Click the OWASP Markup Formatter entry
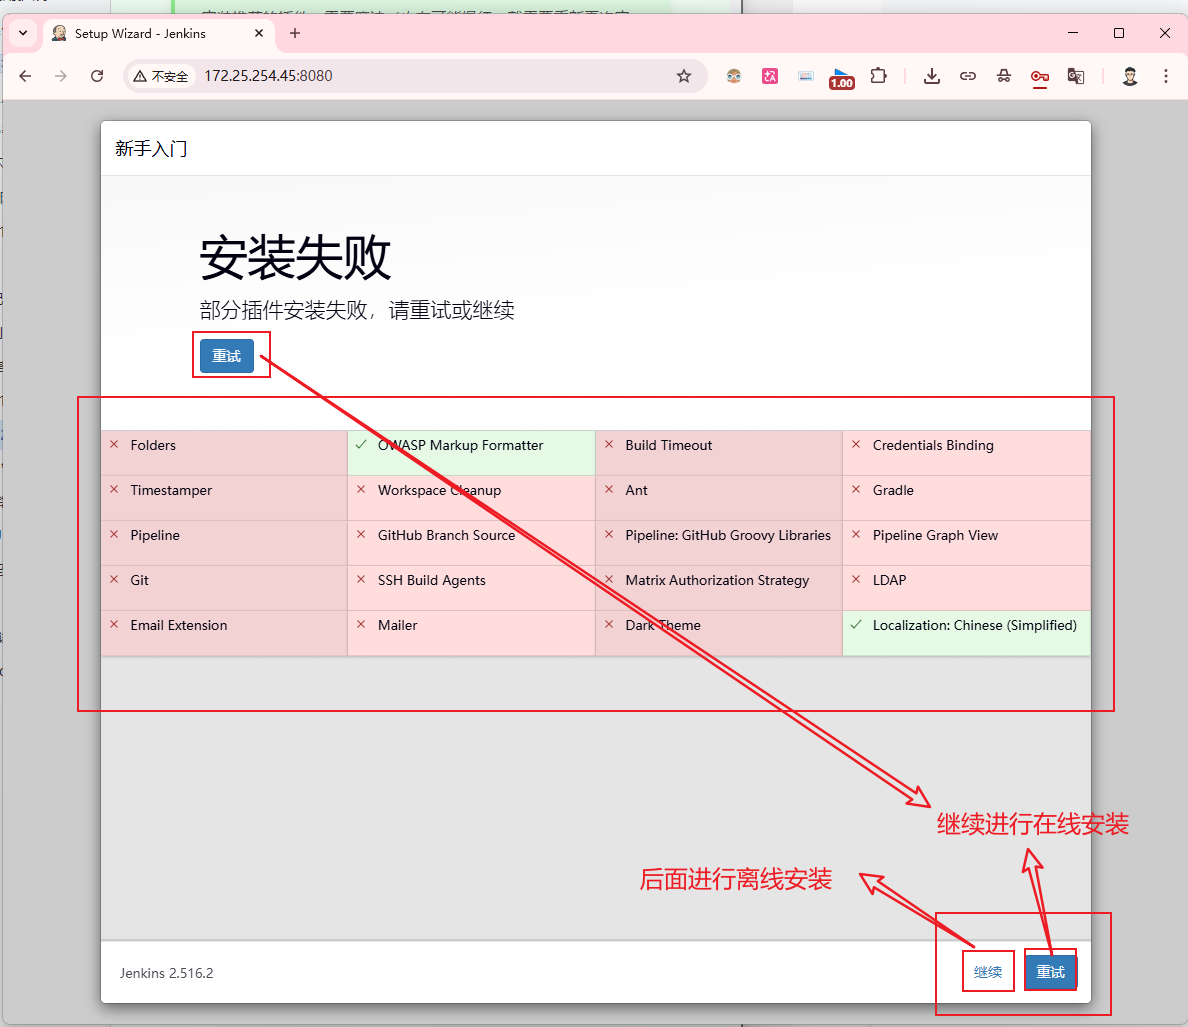 point(471,453)
